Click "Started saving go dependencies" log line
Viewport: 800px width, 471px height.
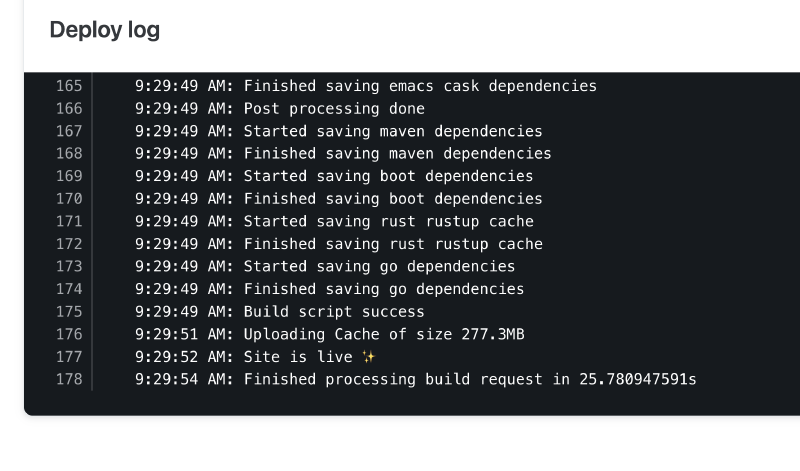[326, 266]
